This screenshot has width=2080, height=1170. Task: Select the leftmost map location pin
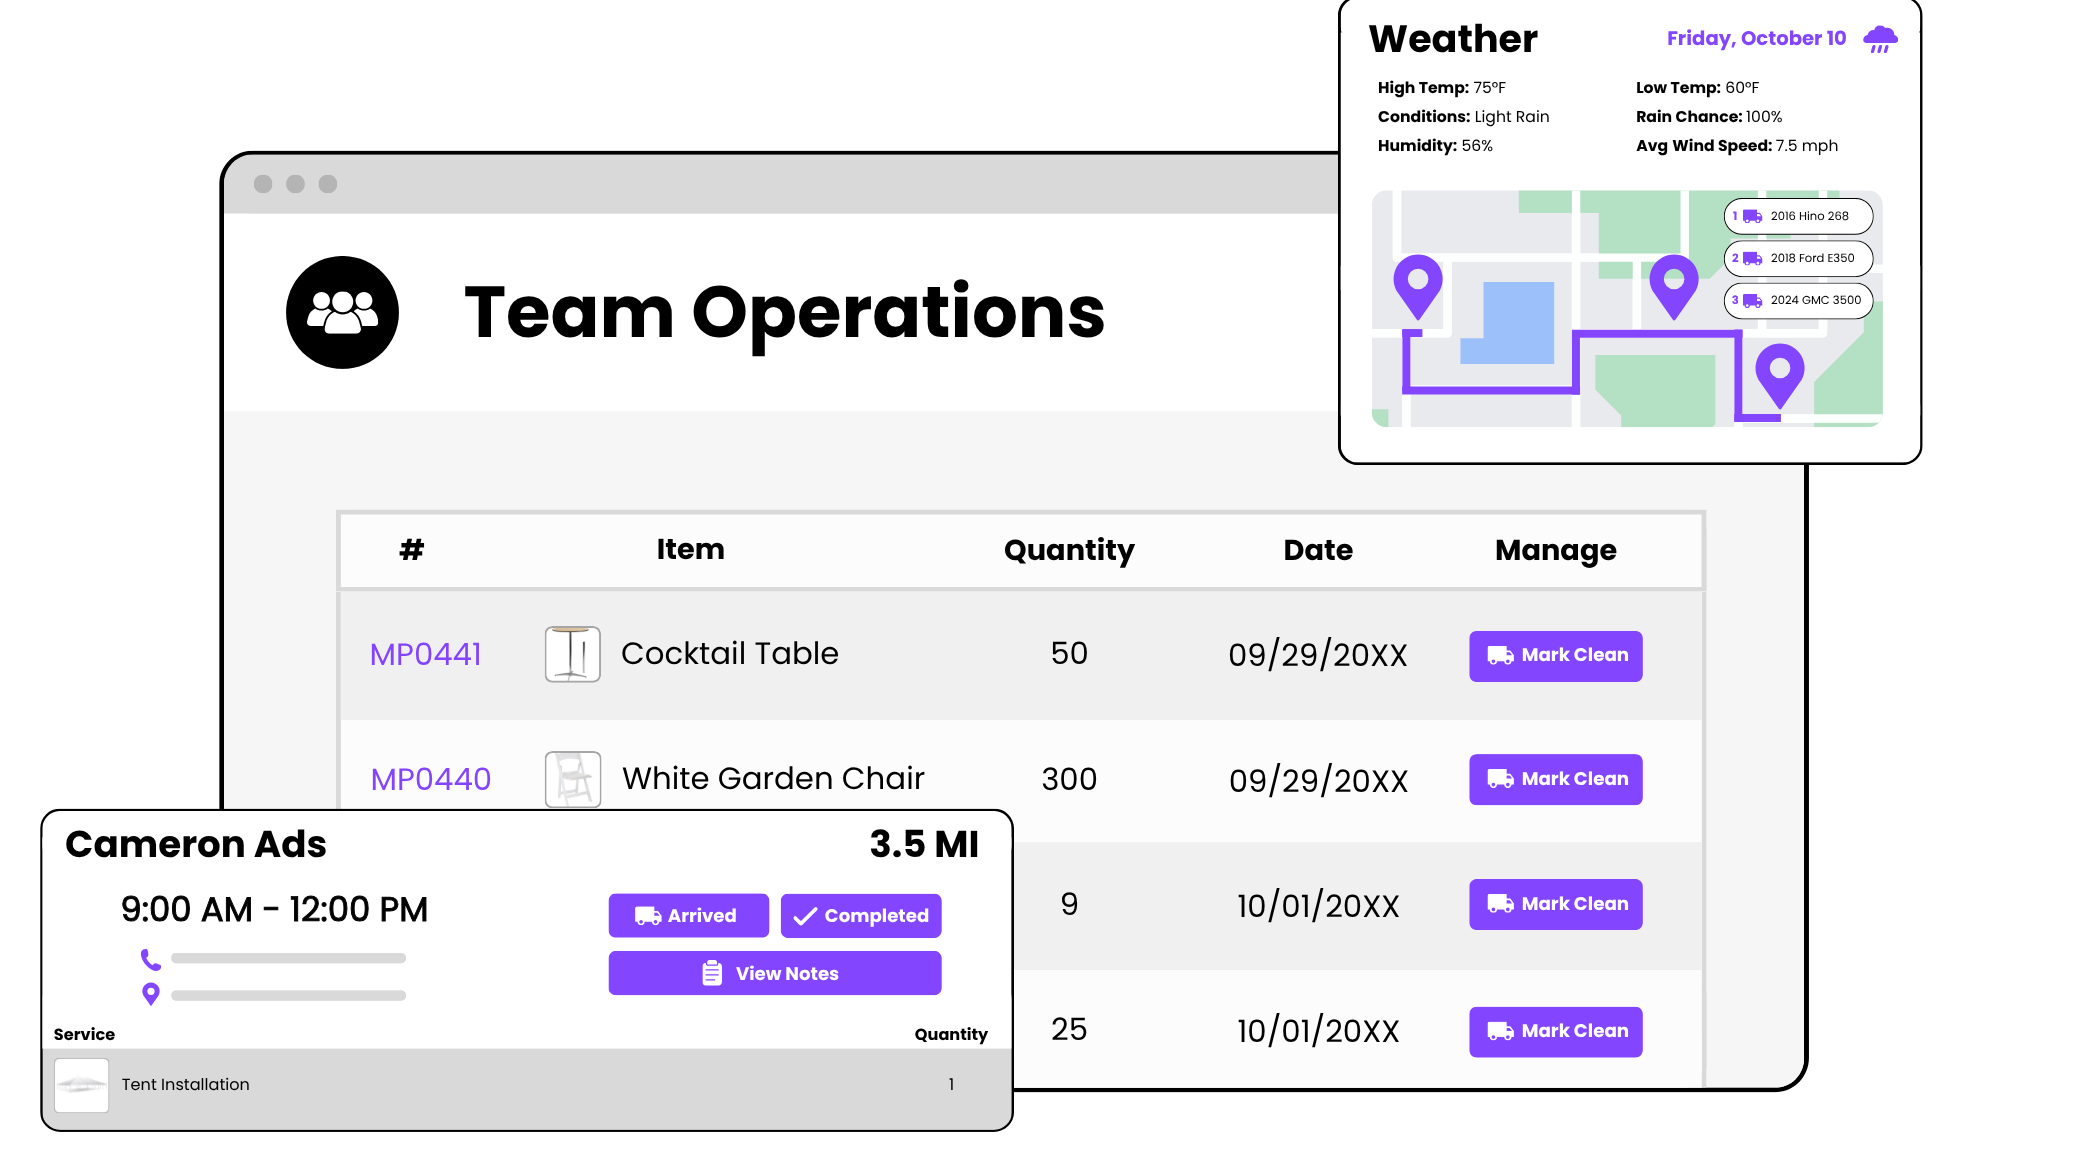pos(1417,287)
